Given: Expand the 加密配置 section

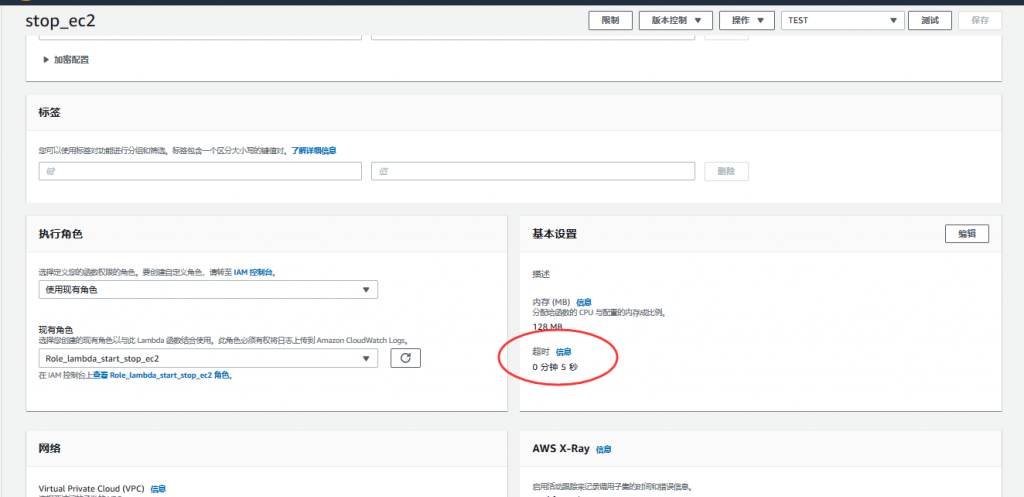Looking at the screenshot, I should click(x=66, y=60).
